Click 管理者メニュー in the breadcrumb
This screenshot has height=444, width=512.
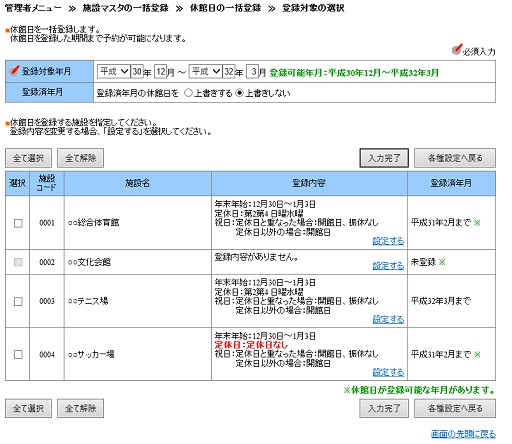click(33, 8)
